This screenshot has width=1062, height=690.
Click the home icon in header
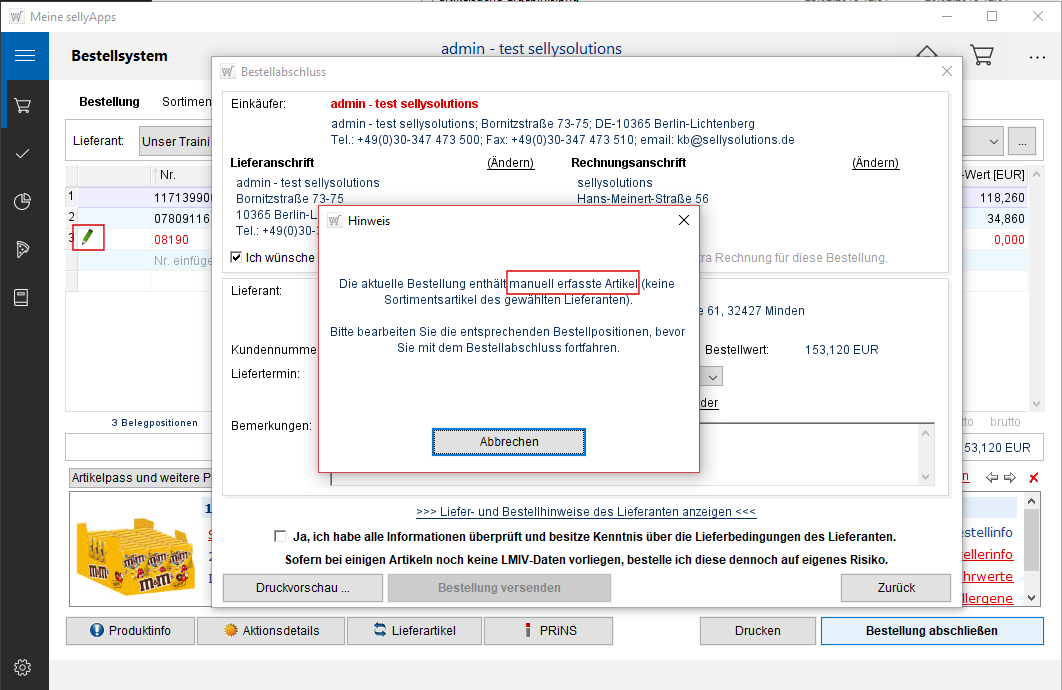(927, 53)
